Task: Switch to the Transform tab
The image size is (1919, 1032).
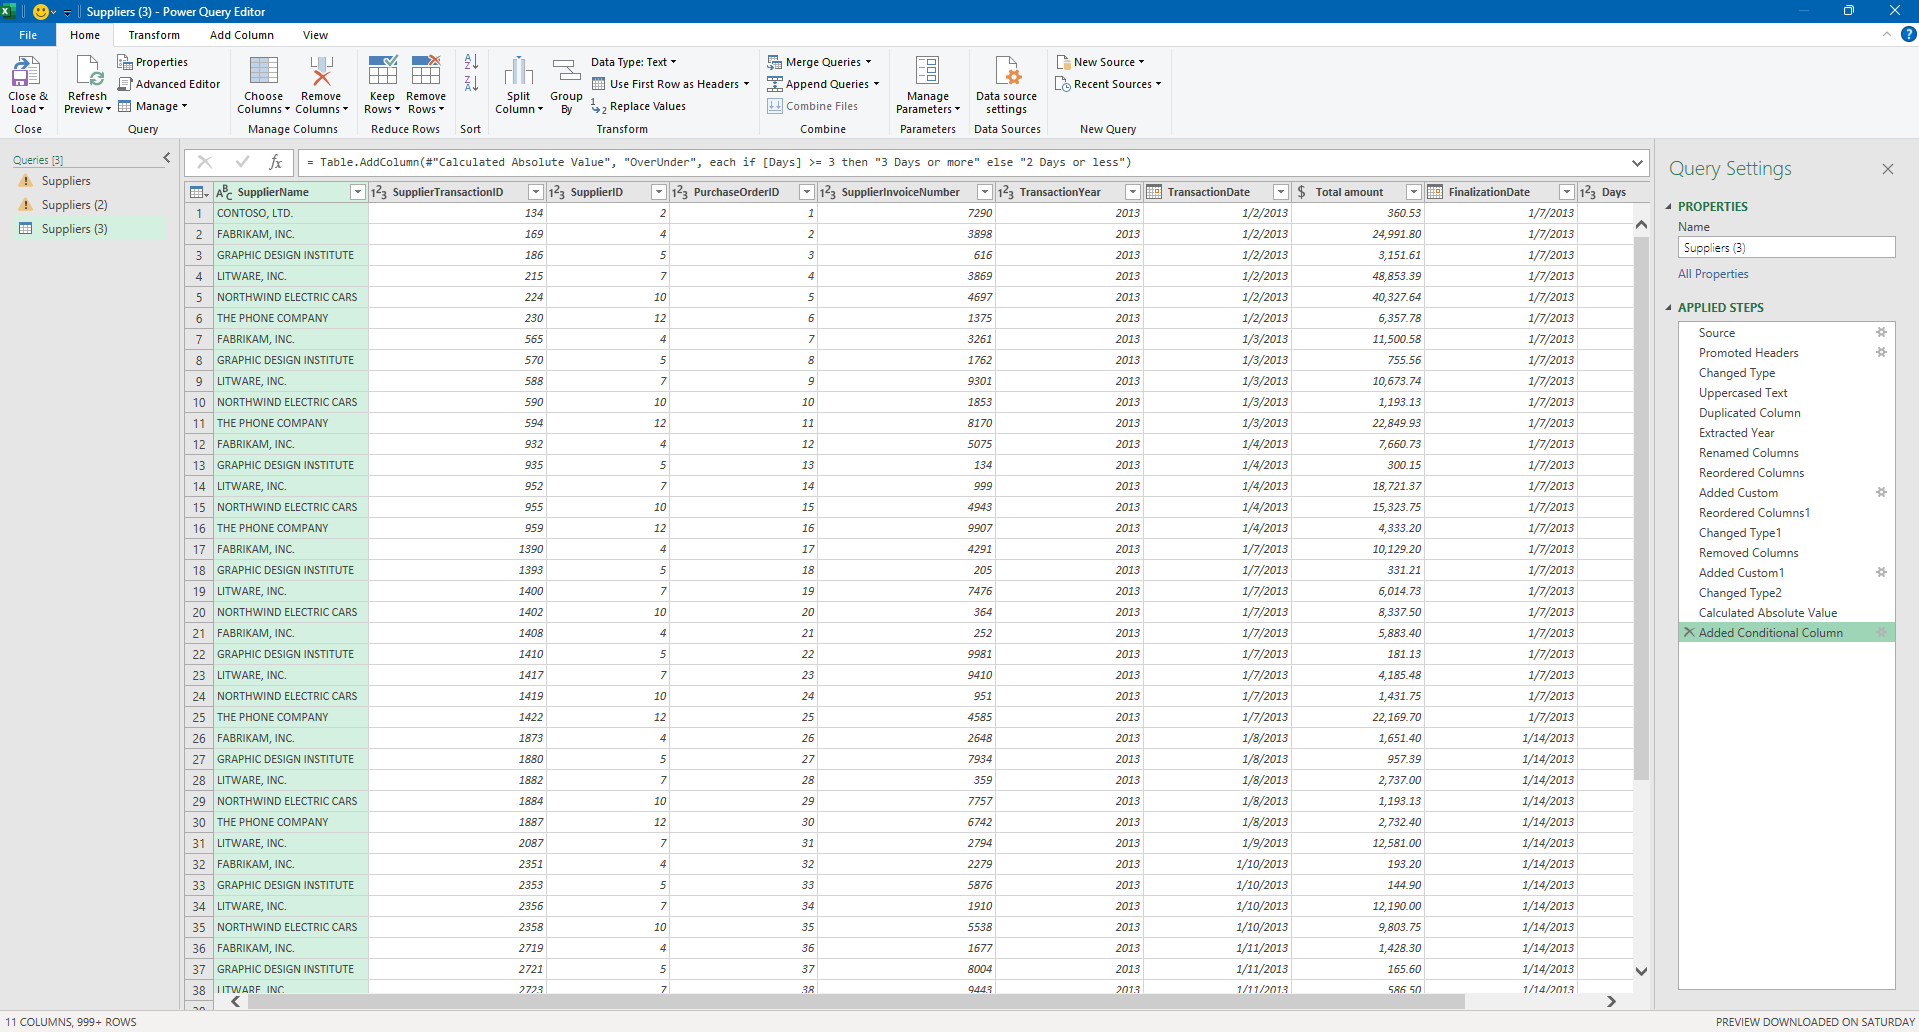Action: coord(154,35)
